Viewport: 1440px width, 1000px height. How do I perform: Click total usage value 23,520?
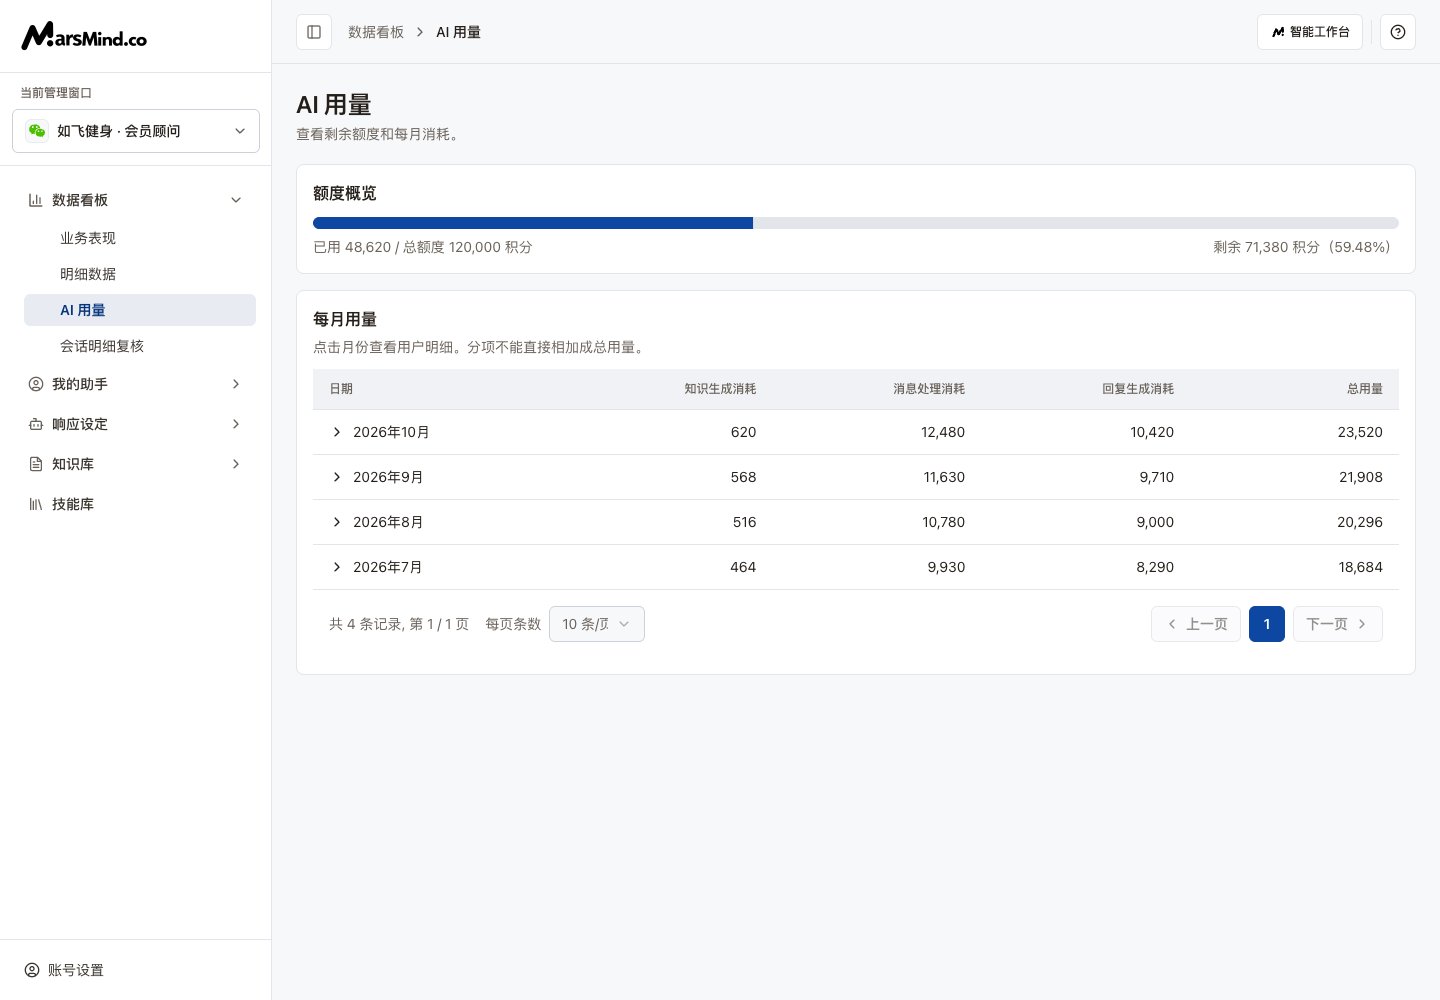click(x=1360, y=432)
